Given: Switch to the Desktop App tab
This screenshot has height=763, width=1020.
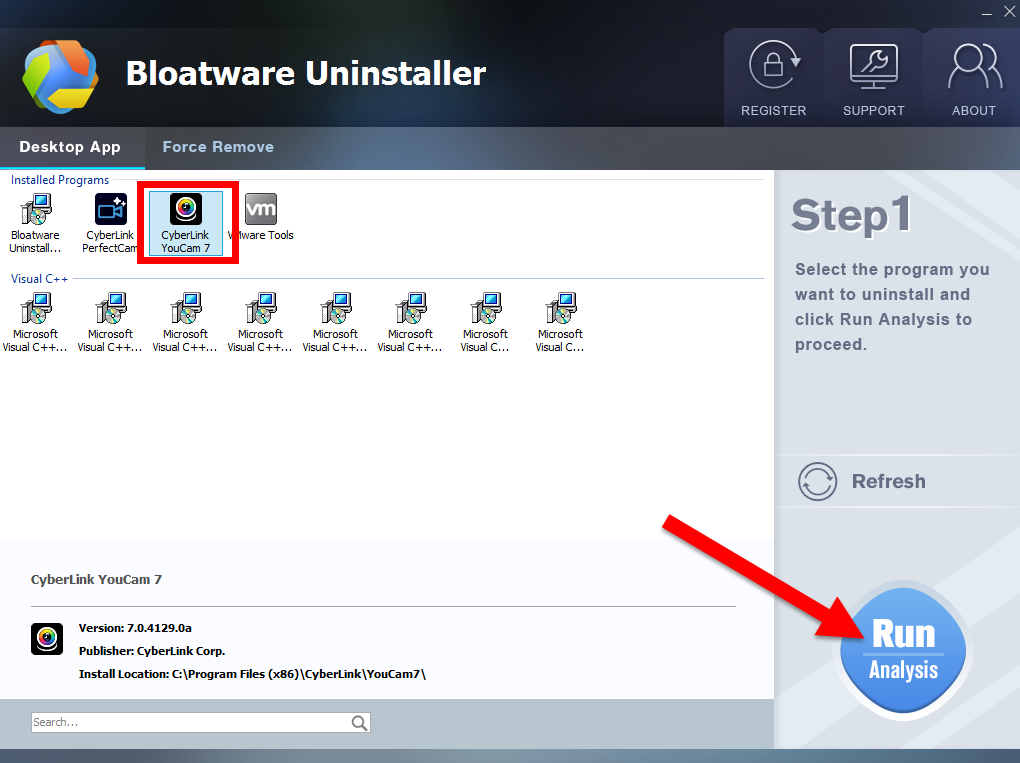Looking at the screenshot, I should coord(70,147).
